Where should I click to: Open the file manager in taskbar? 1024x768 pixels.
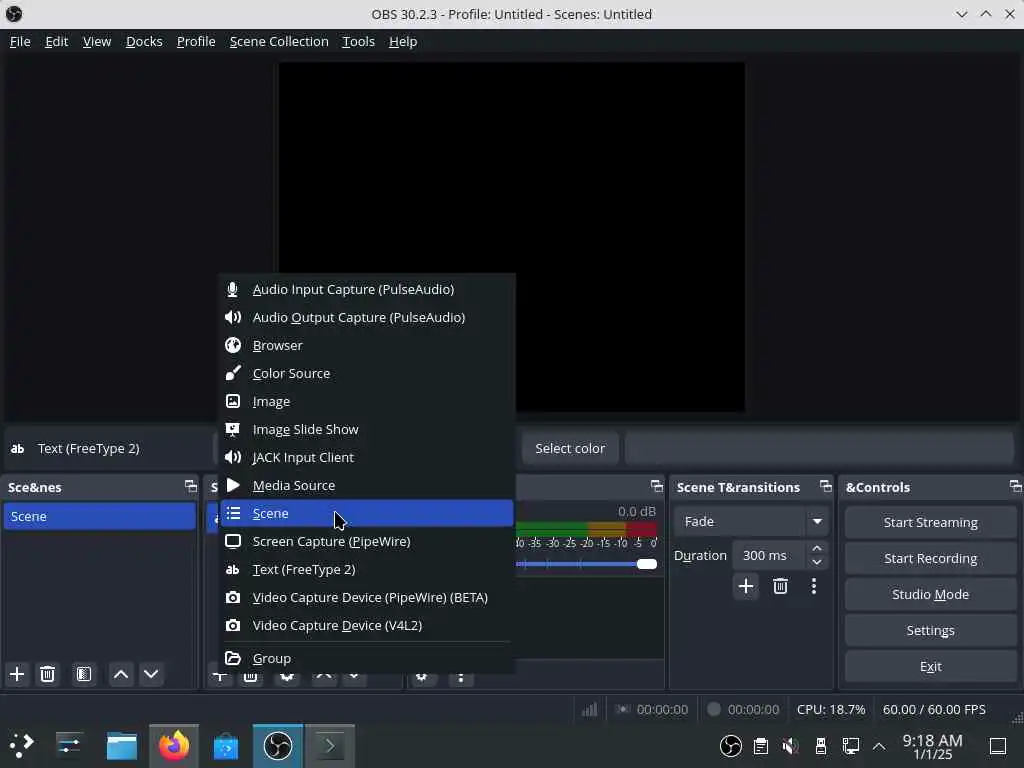tap(122, 745)
